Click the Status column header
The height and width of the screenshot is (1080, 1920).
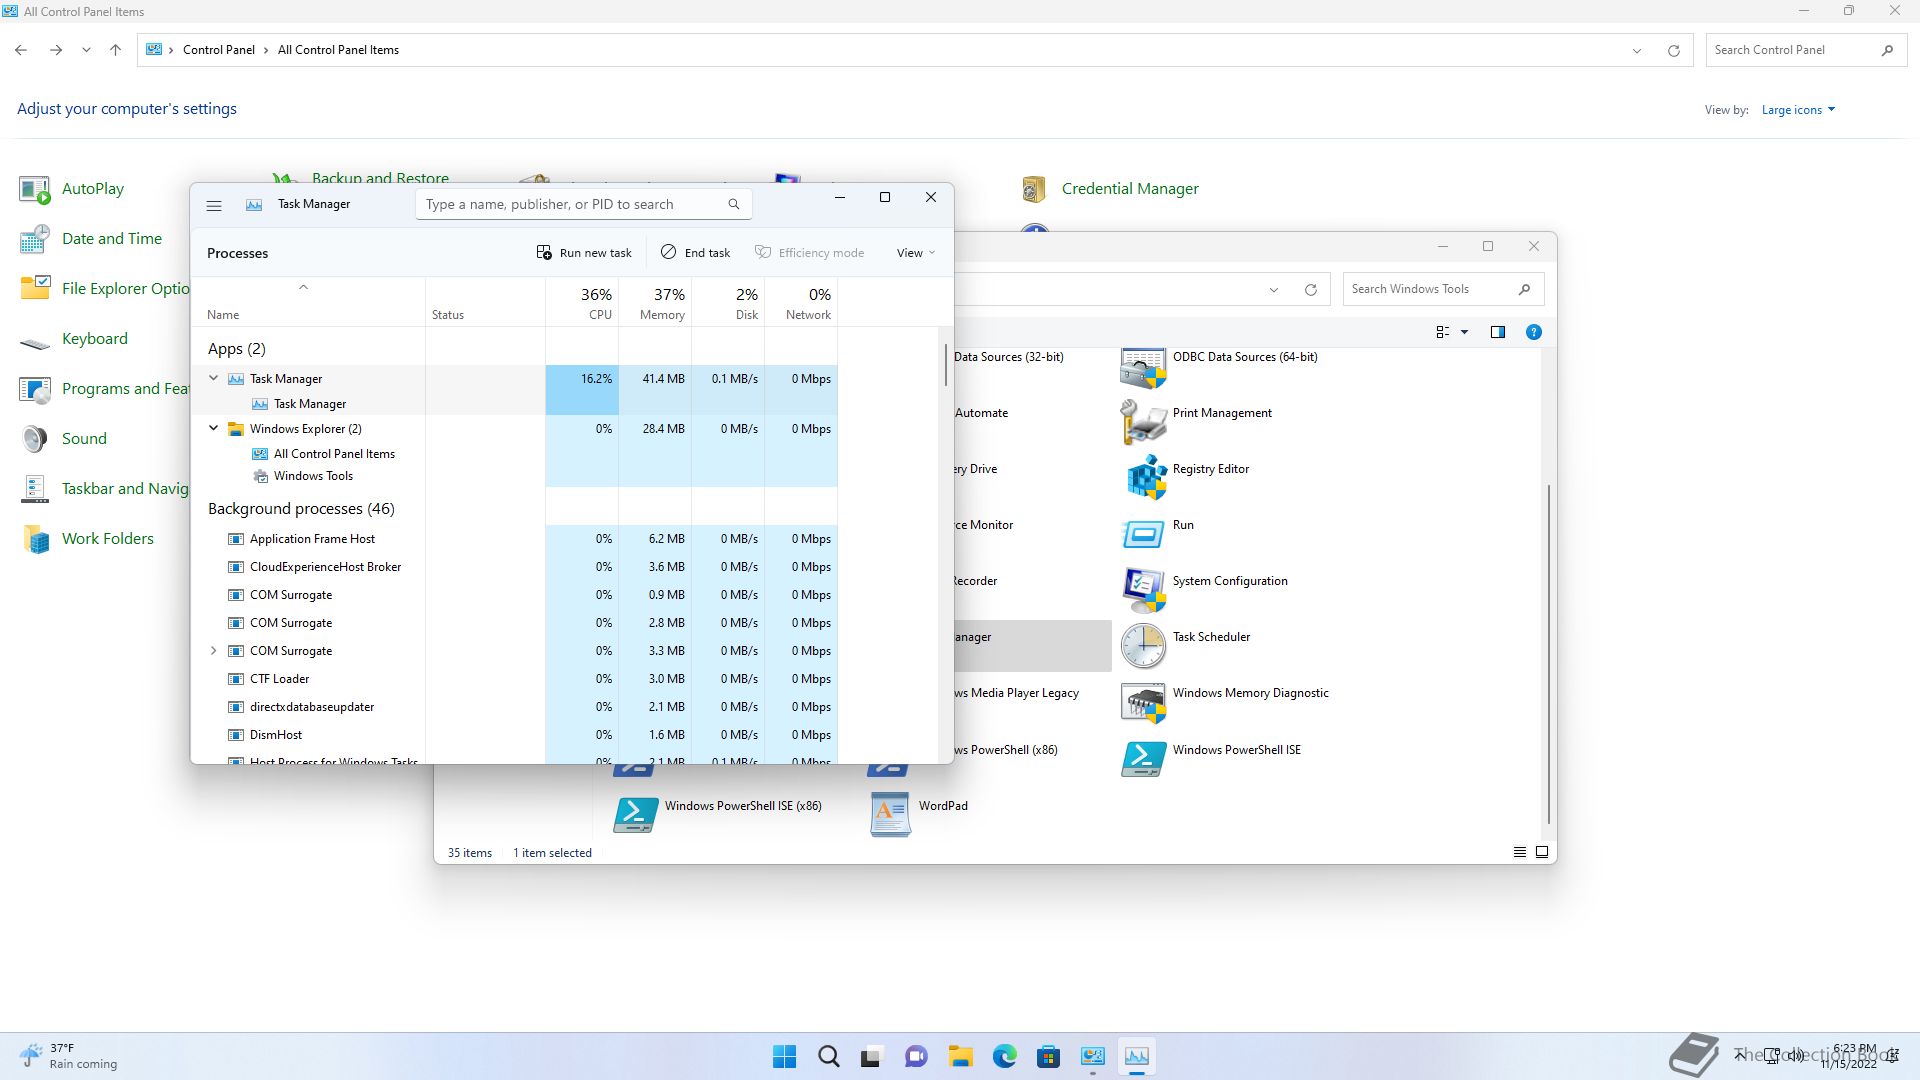(x=485, y=303)
